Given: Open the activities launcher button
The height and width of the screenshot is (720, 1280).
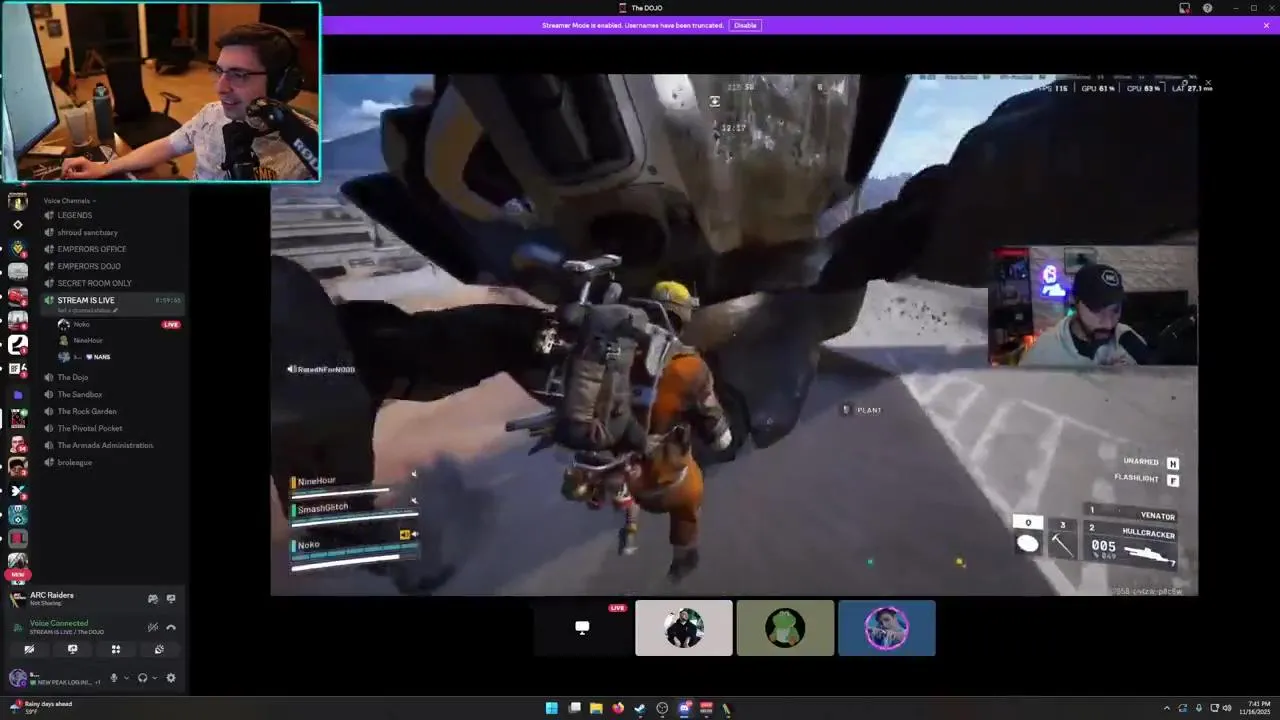Looking at the screenshot, I should [116, 649].
